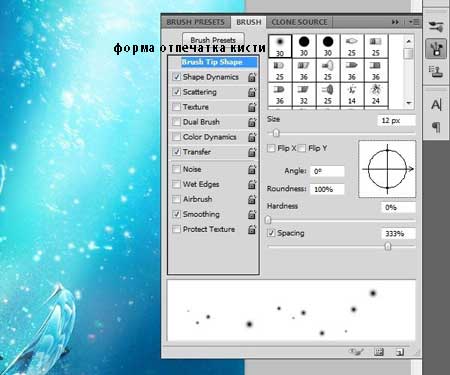The width and height of the screenshot is (450, 375).
Task: Open the Clone Source dock icon in right strip
Action: click(436, 71)
